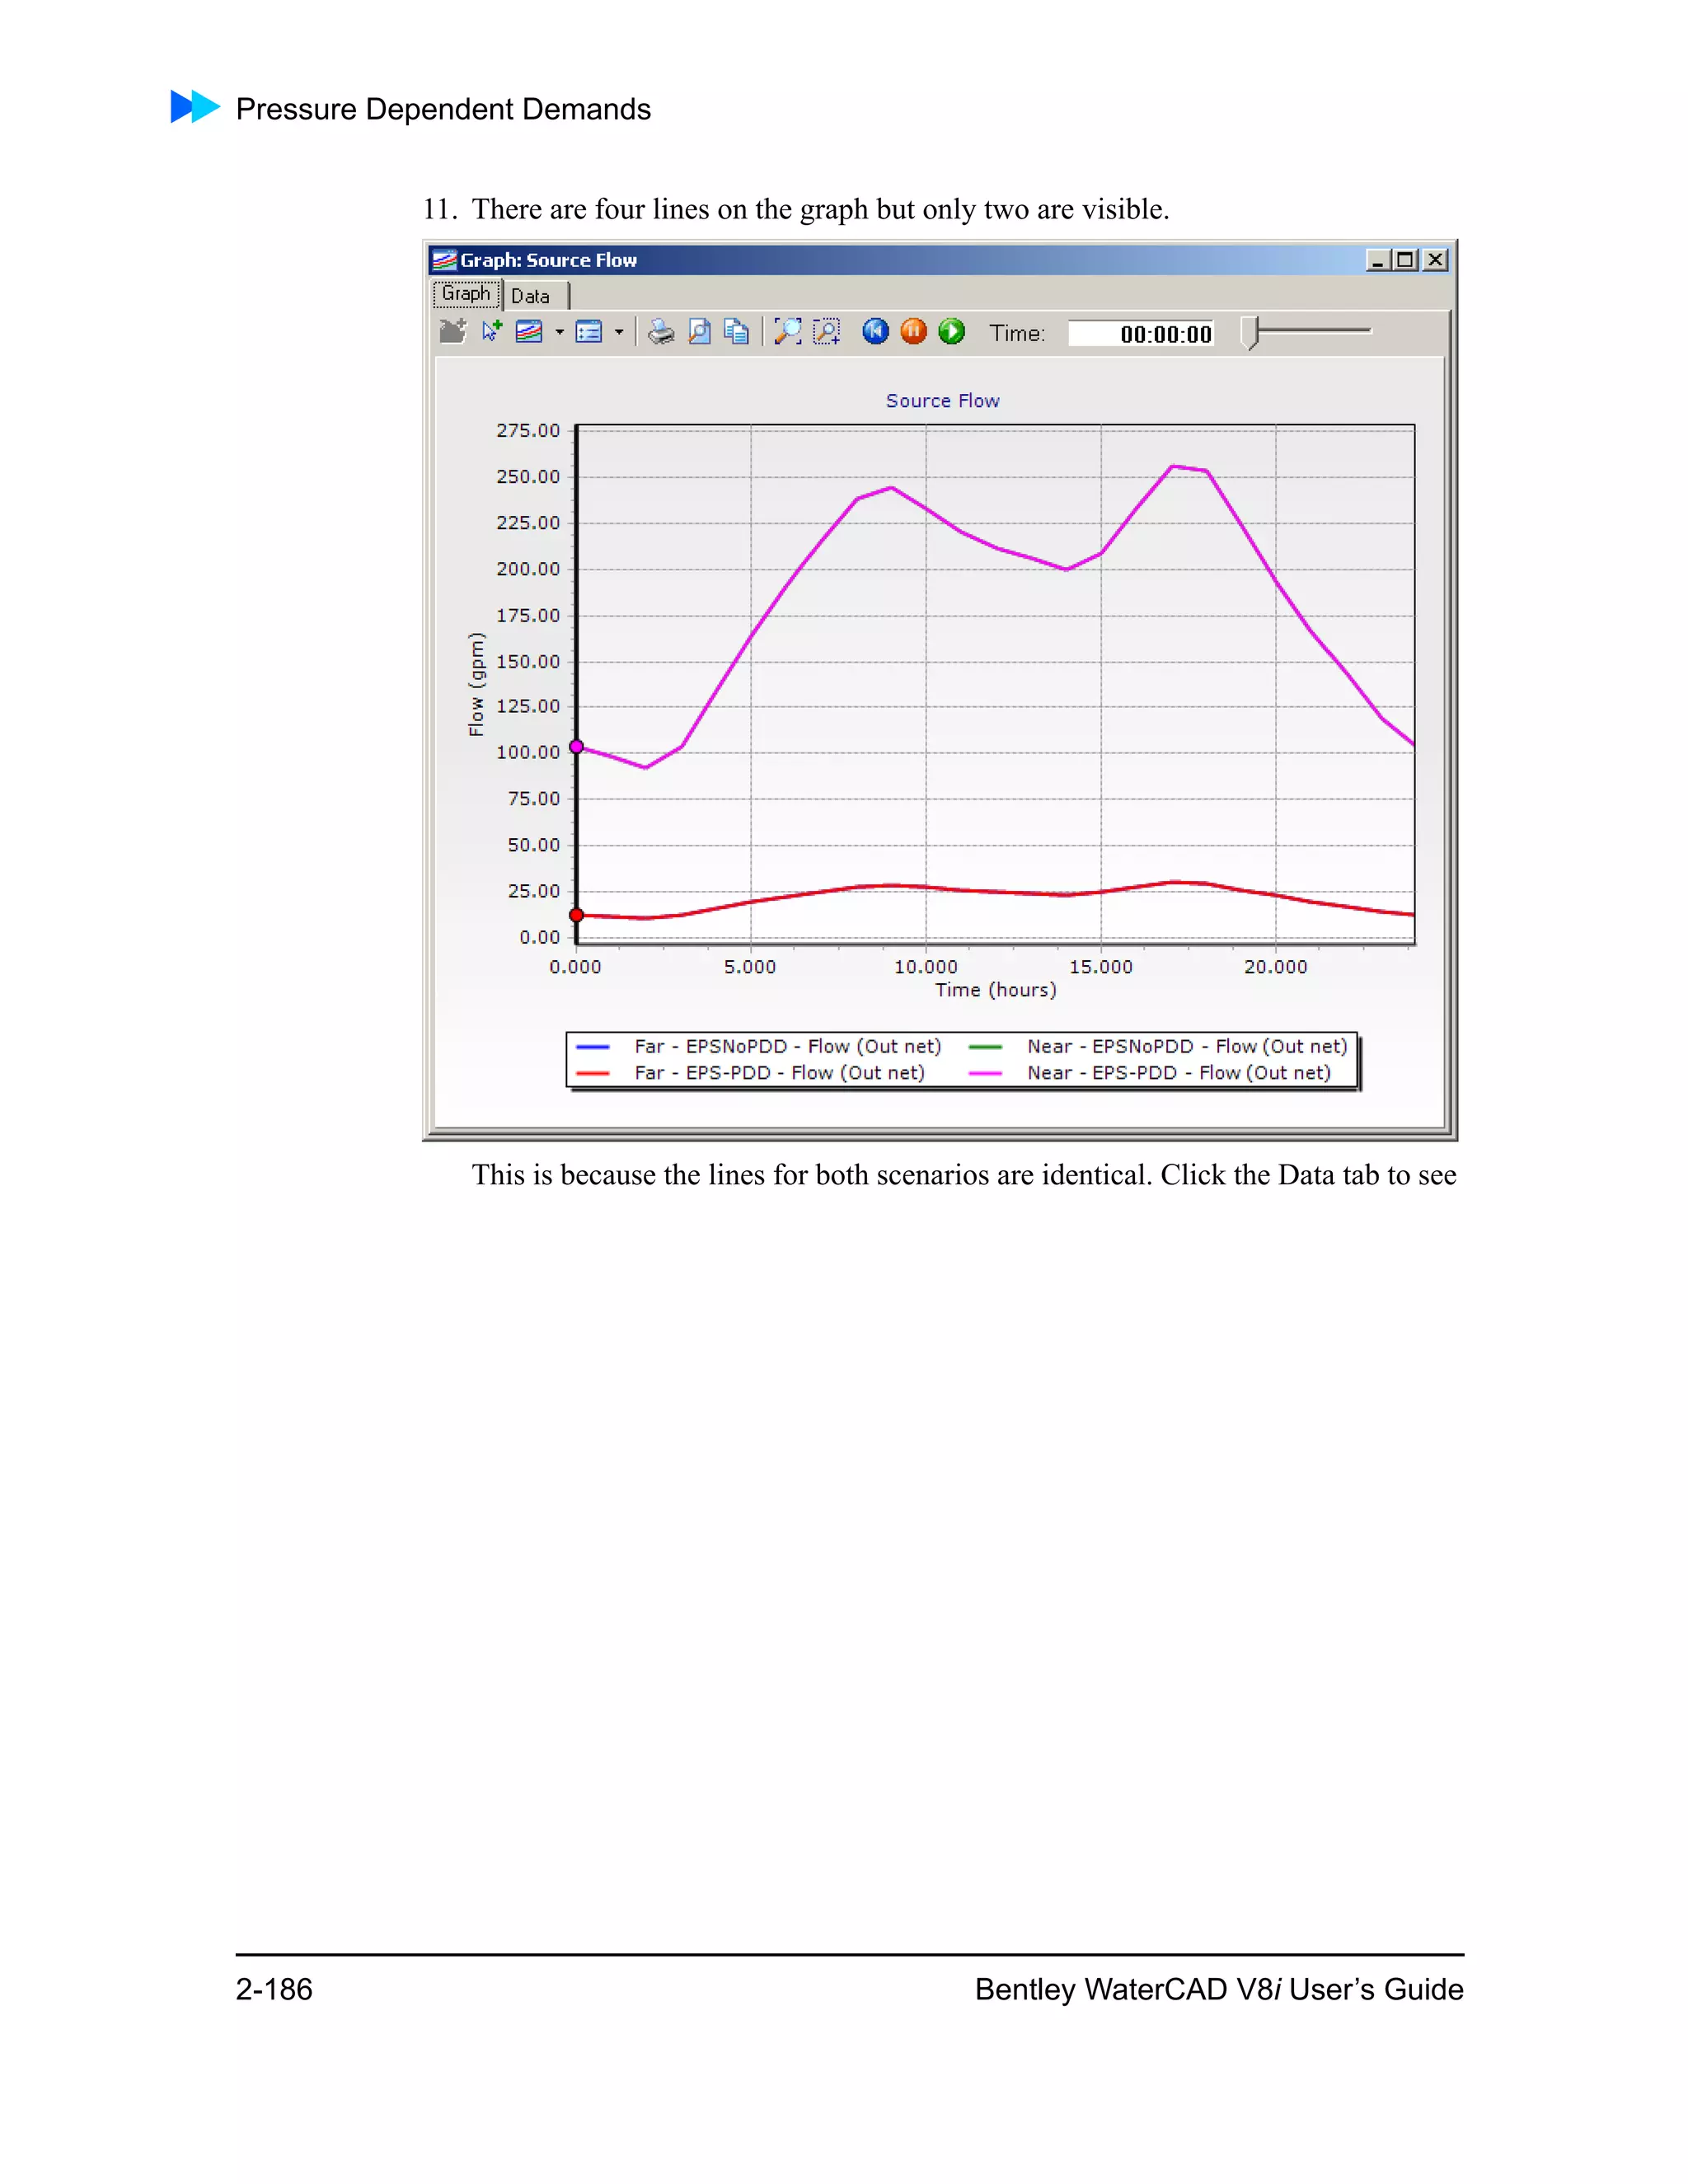Click legend entry Near - EPS-PDD magenta line
The width and height of the screenshot is (1688, 2184).
click(x=1150, y=1073)
